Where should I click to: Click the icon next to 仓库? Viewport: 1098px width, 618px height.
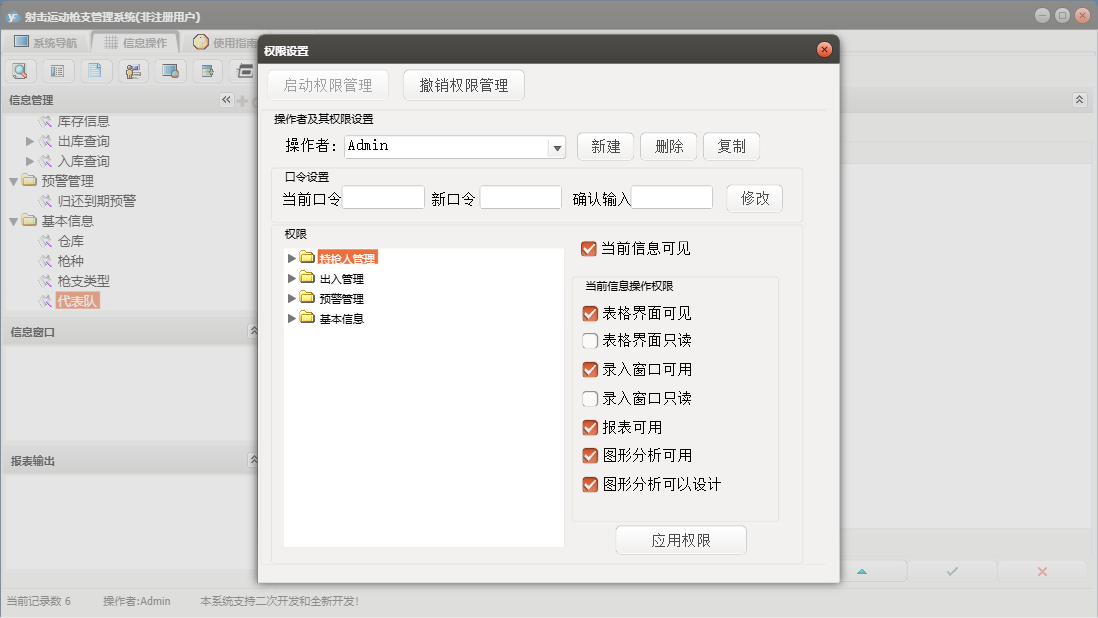46,241
